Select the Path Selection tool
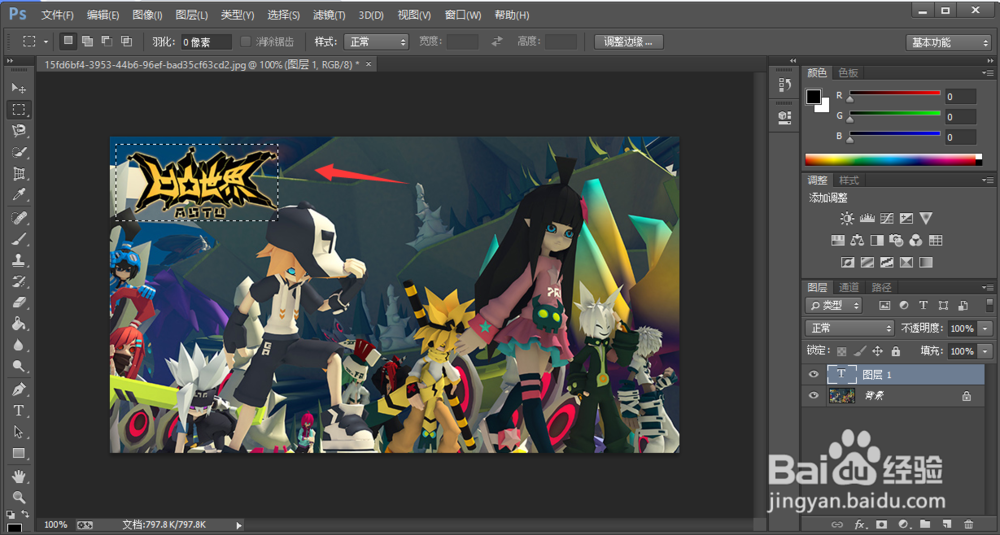This screenshot has height=535, width=1000. point(18,432)
